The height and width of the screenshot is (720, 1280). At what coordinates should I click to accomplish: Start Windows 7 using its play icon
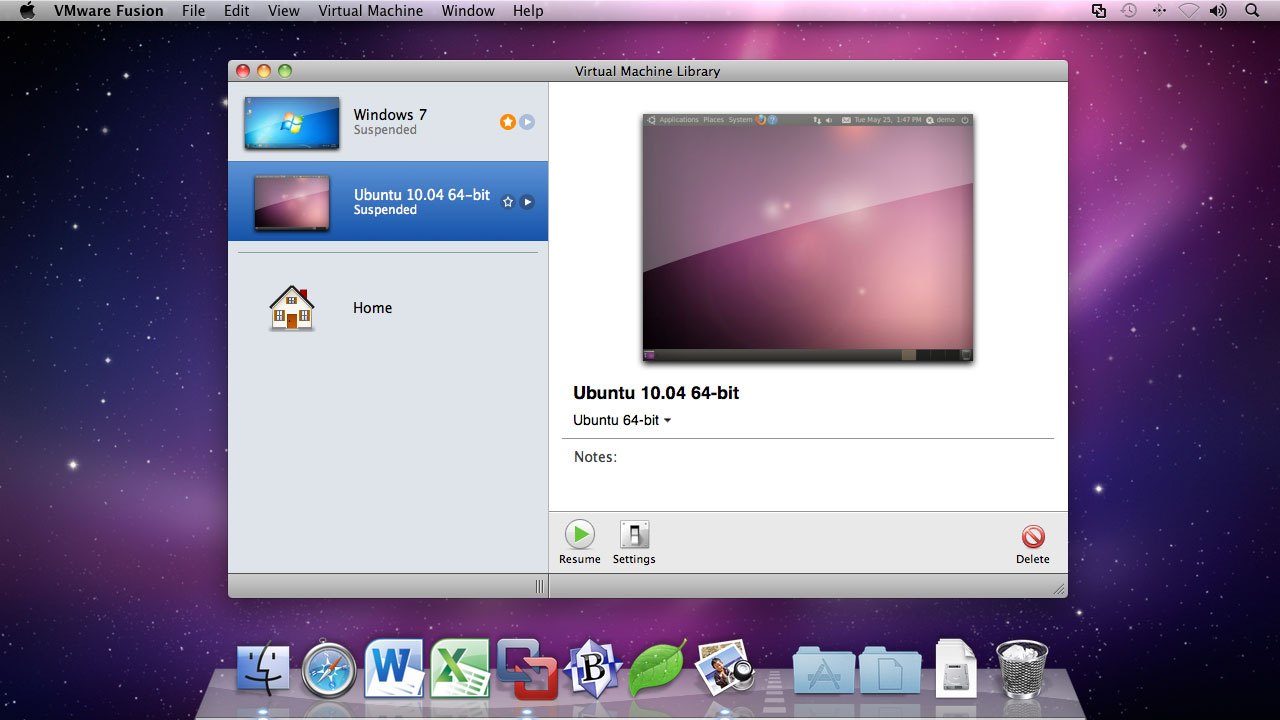[527, 122]
